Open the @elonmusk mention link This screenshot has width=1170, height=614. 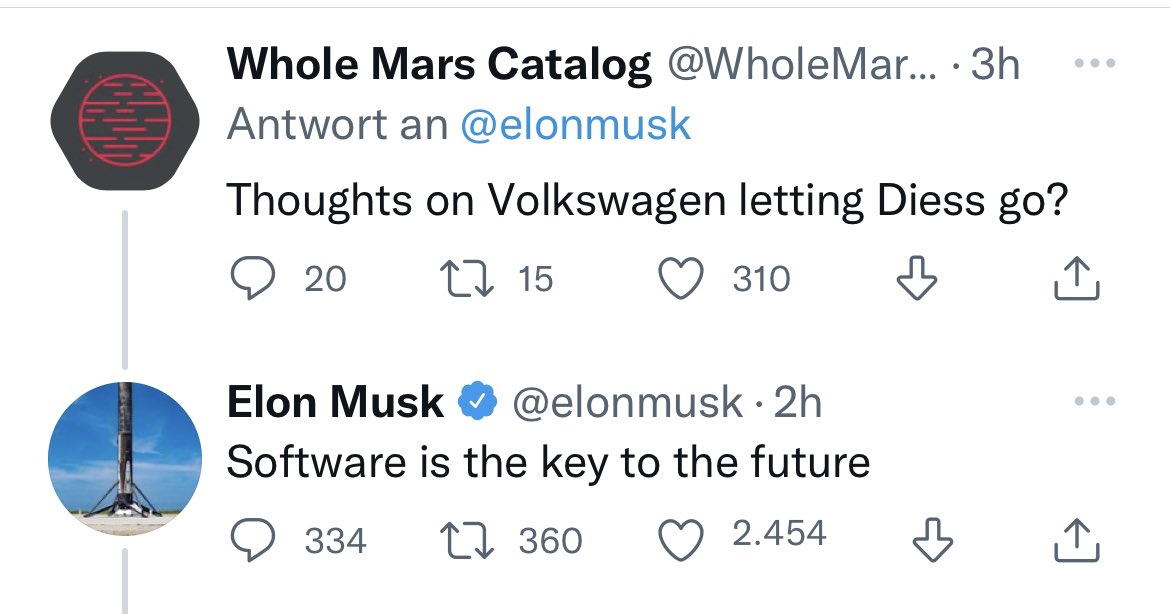tap(575, 125)
